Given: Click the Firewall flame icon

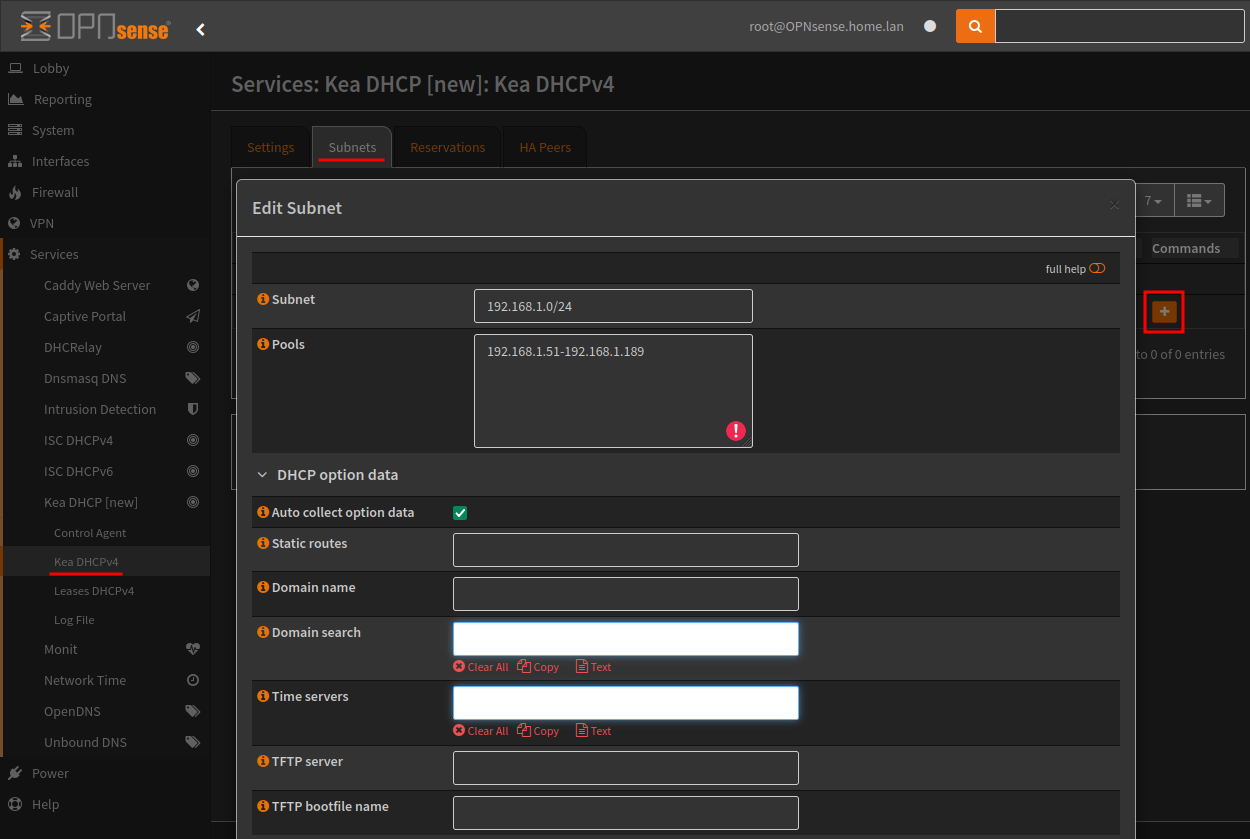Looking at the screenshot, I should click(15, 192).
